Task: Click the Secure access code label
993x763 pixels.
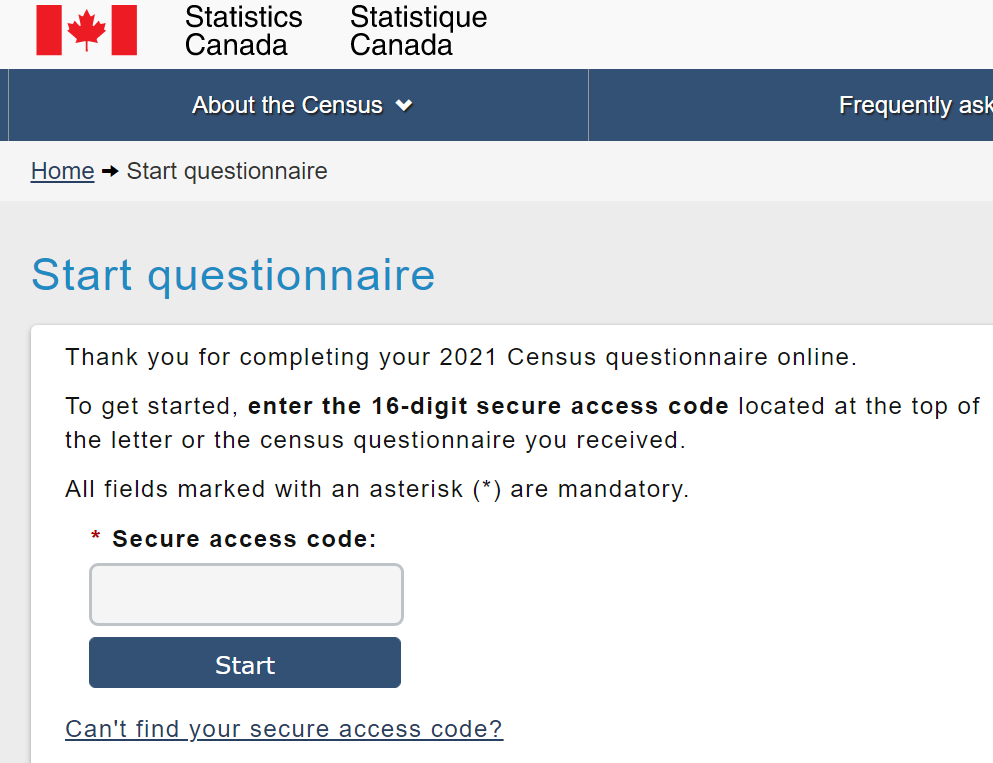Action: pyautogui.click(x=244, y=539)
